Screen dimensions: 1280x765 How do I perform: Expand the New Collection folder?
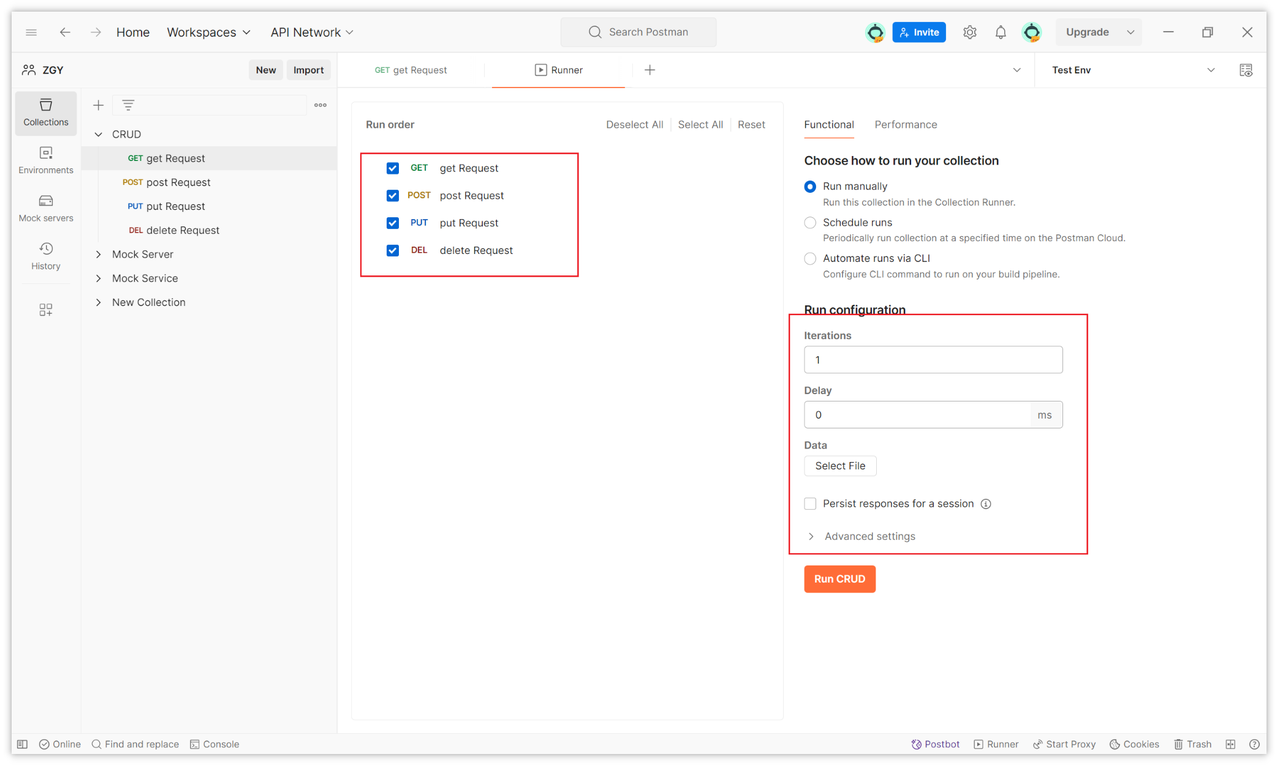[98, 302]
